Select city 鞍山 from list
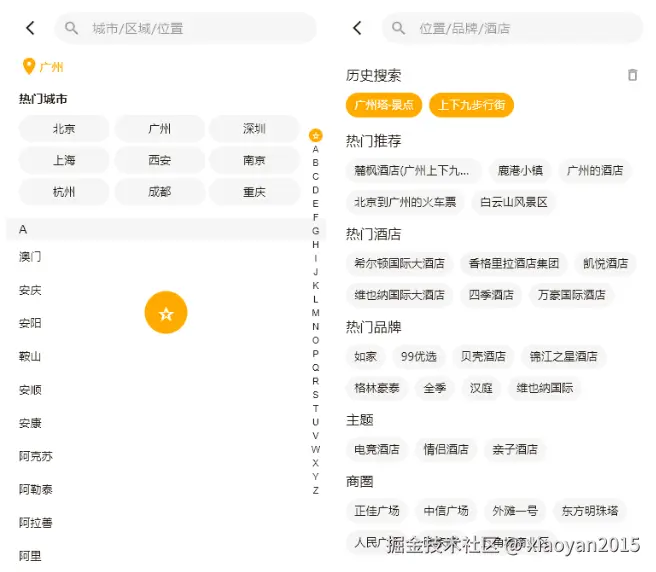 pyautogui.click(x=30, y=357)
